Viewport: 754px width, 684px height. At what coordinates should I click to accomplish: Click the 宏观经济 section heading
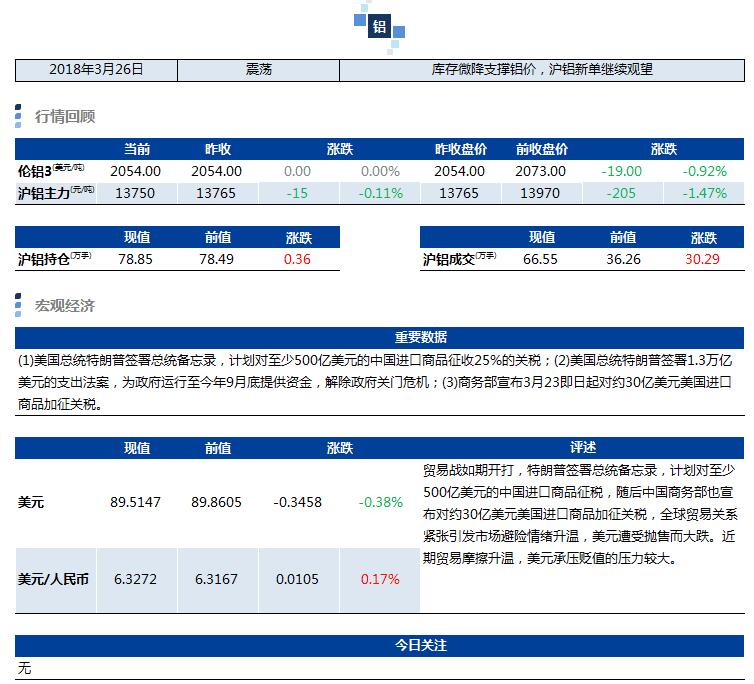click(x=65, y=305)
